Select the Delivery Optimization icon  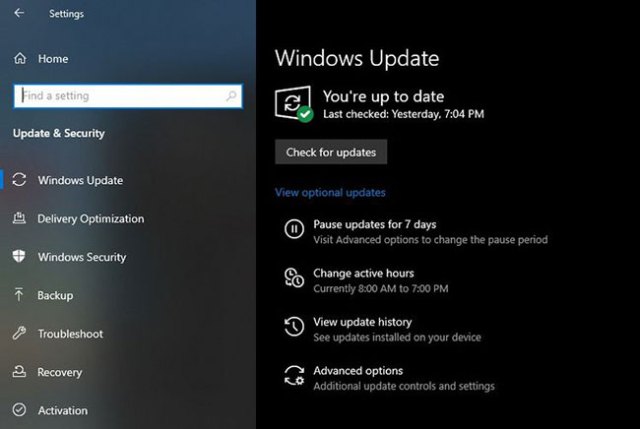pyautogui.click(x=19, y=218)
